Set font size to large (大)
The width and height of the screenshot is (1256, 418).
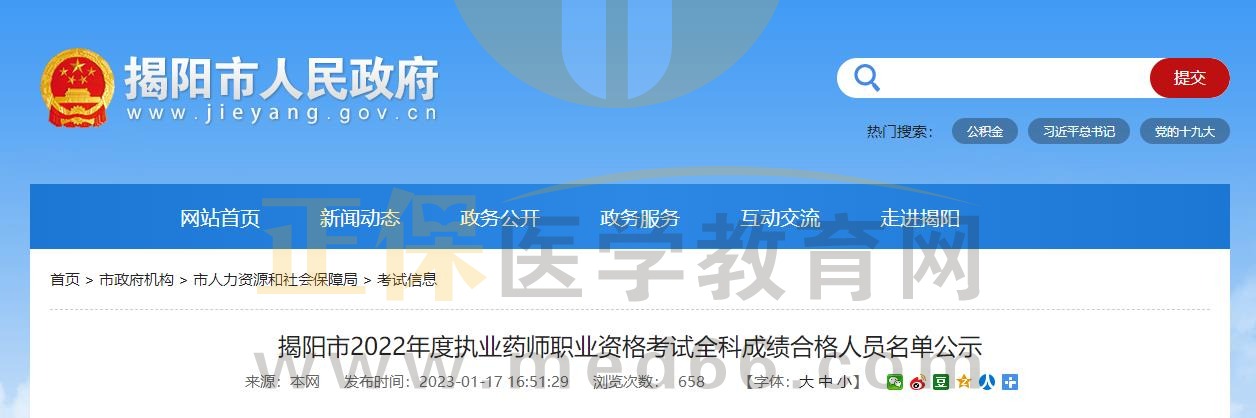point(805,382)
